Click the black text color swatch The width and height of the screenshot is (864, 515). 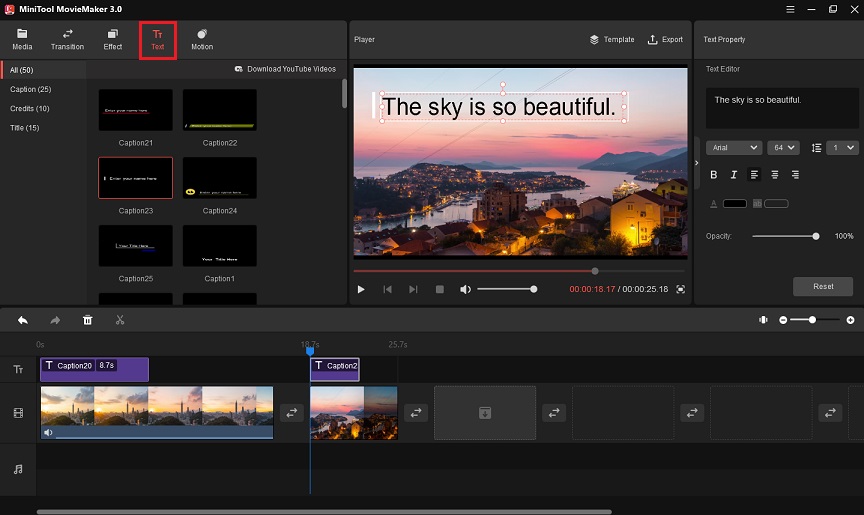coord(735,204)
